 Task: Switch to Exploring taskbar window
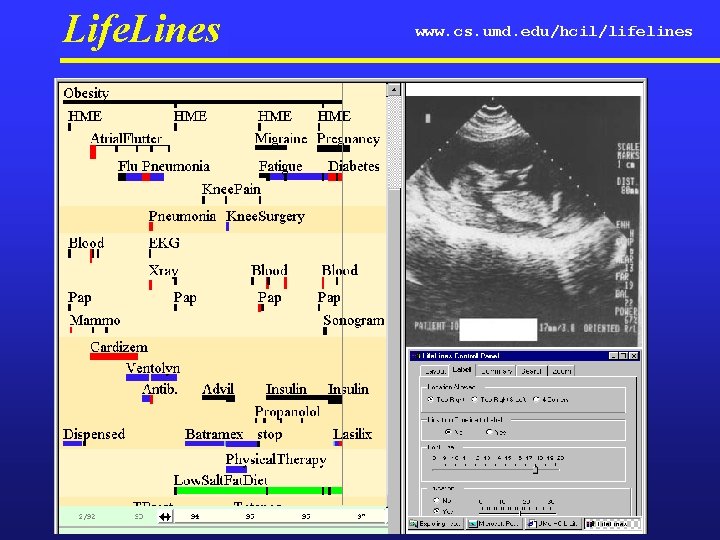tap(435, 523)
